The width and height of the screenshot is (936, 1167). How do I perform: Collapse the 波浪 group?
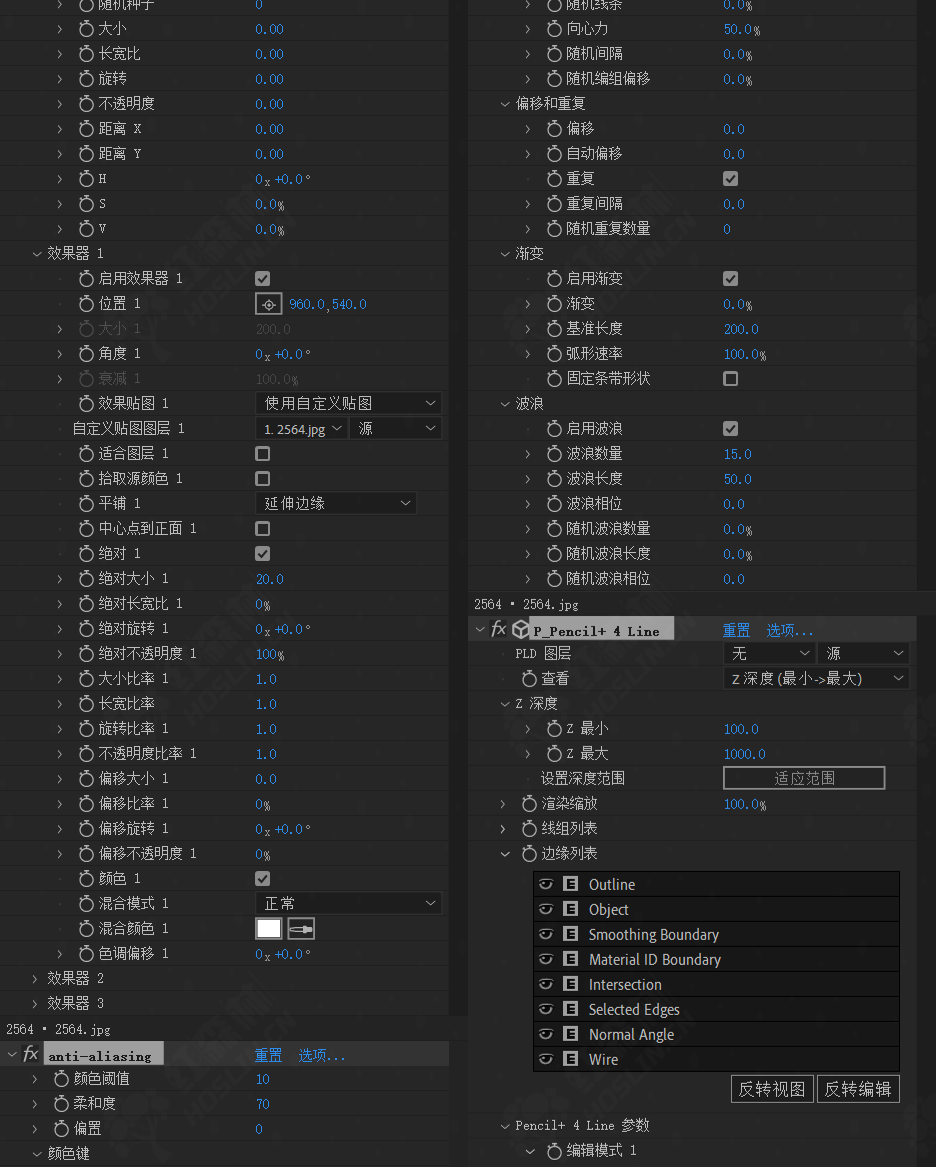point(505,404)
